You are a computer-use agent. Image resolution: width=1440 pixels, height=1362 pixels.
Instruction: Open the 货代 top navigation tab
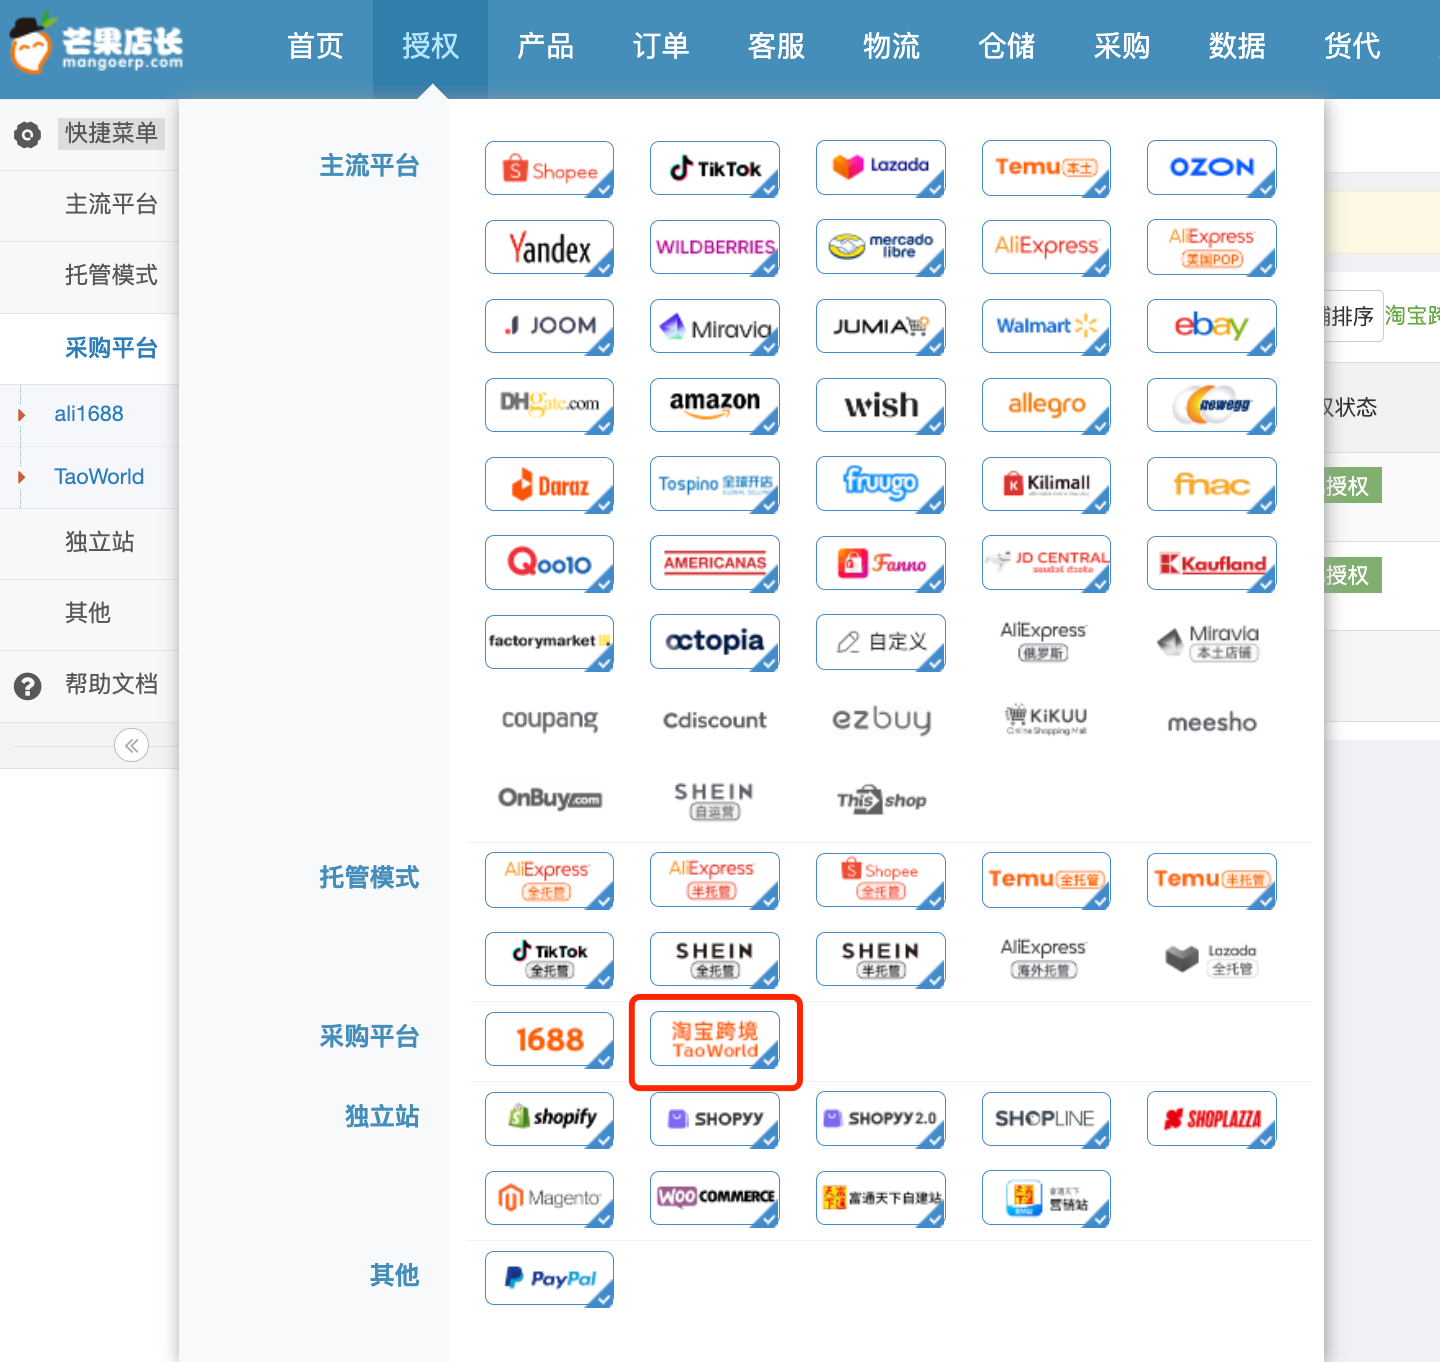click(1352, 46)
